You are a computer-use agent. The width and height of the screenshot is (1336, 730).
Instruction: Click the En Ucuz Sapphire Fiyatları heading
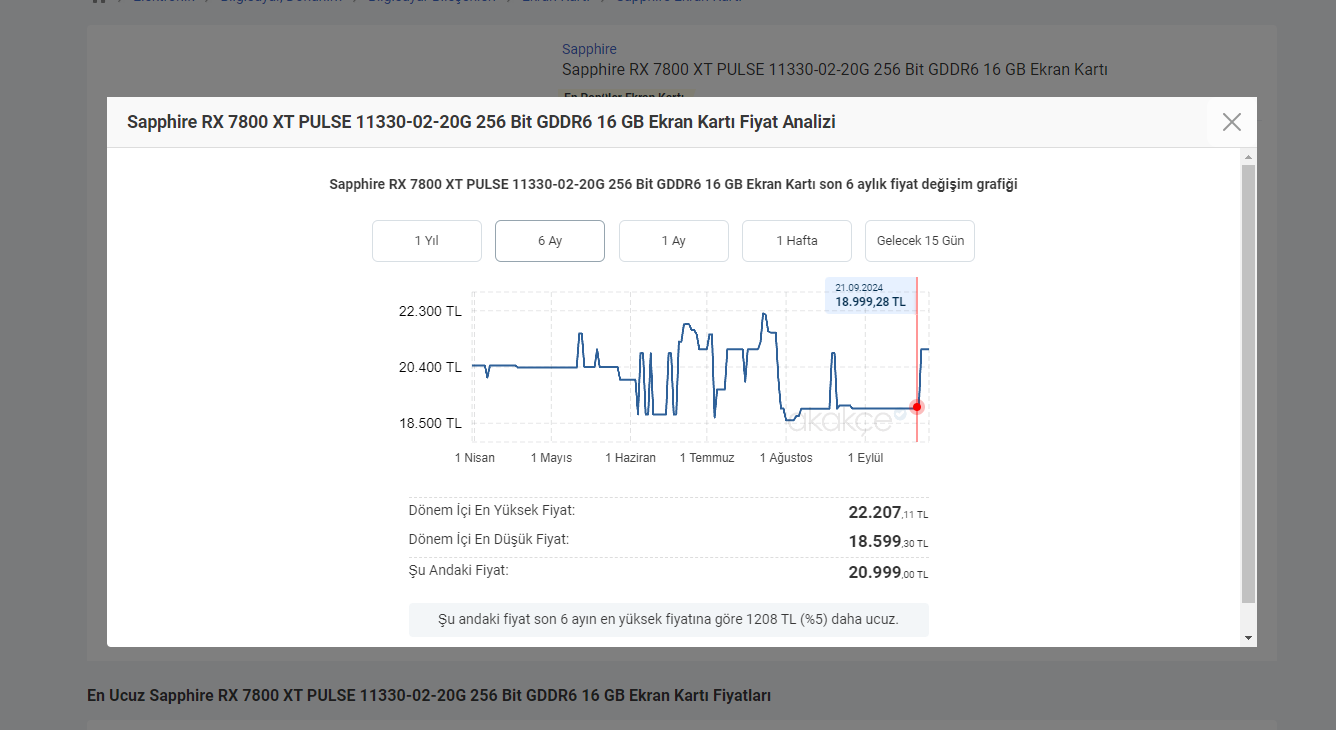point(429,695)
